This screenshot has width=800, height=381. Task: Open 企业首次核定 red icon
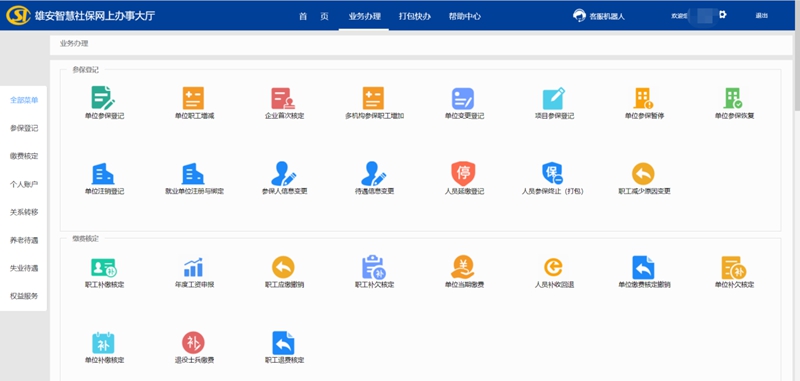coord(283,98)
